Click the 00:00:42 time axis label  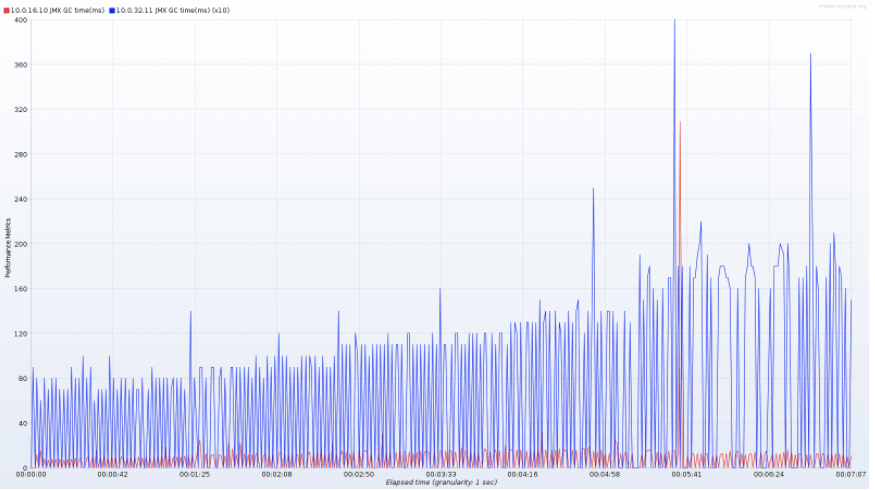coord(112,474)
